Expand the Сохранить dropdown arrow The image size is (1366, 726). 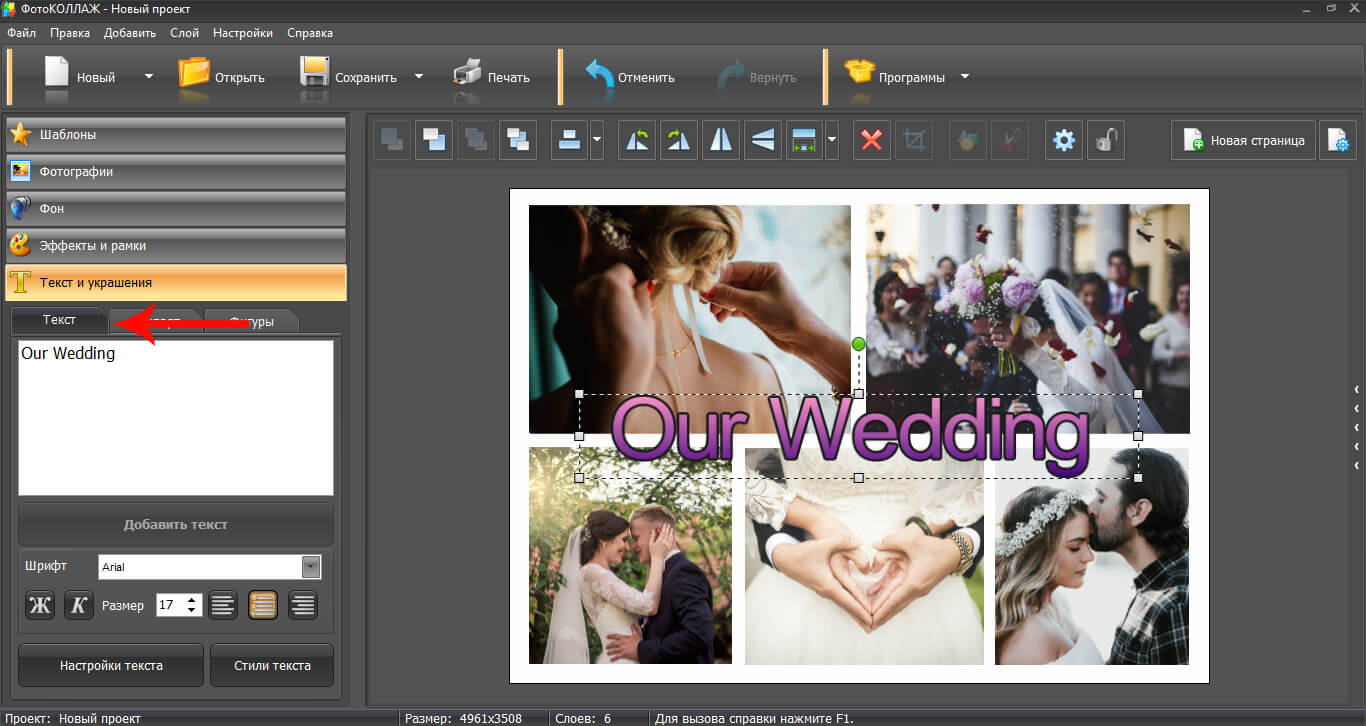(x=419, y=76)
